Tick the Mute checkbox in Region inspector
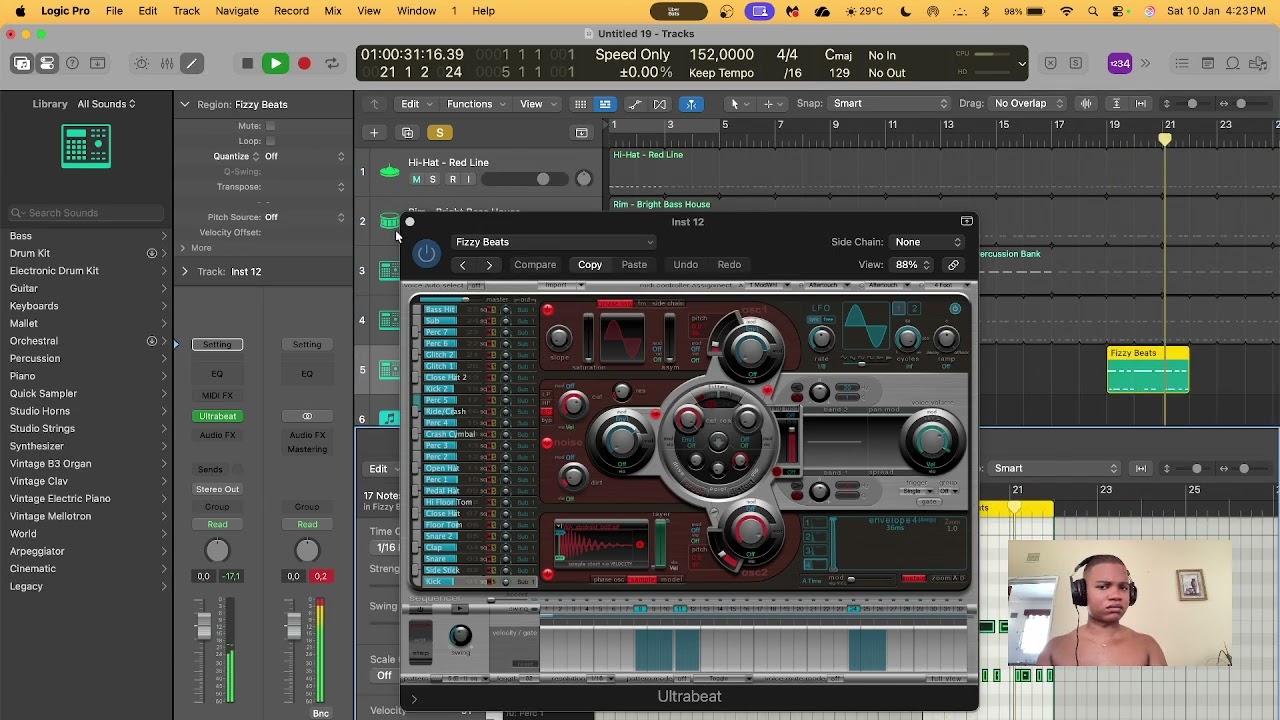The width and height of the screenshot is (1280, 720). point(270,126)
